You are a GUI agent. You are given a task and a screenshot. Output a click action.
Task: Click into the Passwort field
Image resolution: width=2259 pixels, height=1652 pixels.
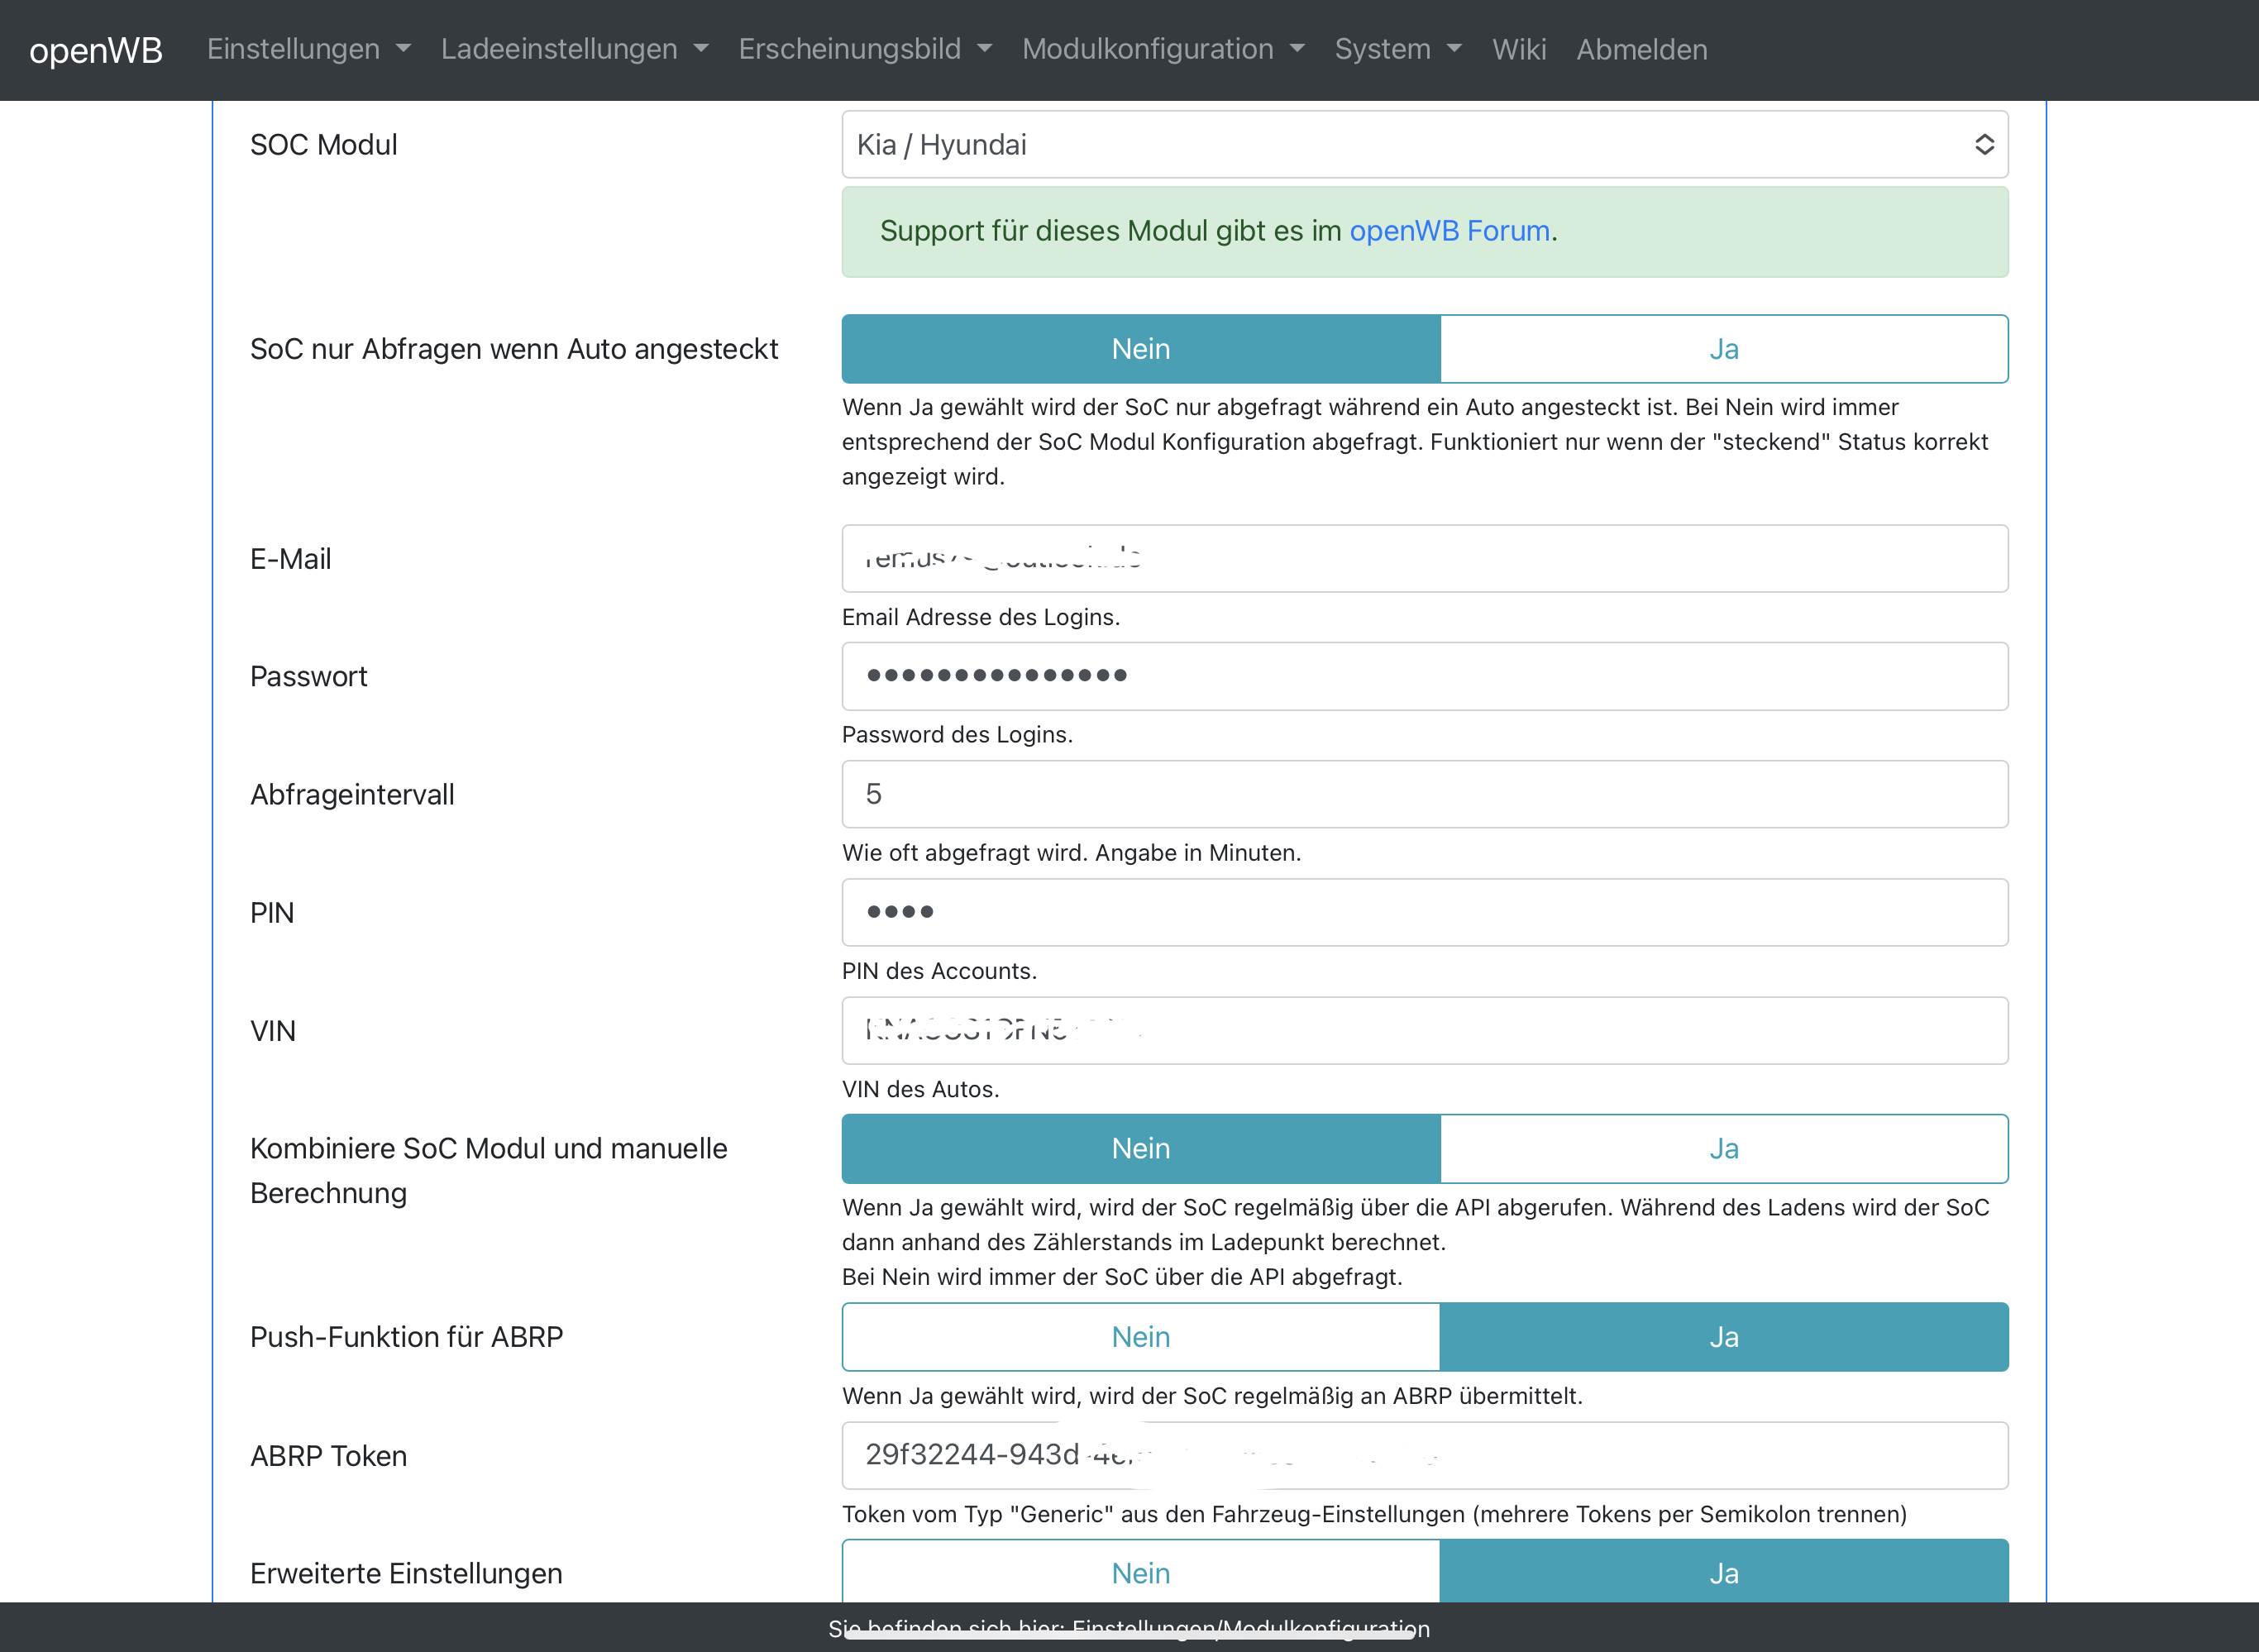click(1424, 676)
